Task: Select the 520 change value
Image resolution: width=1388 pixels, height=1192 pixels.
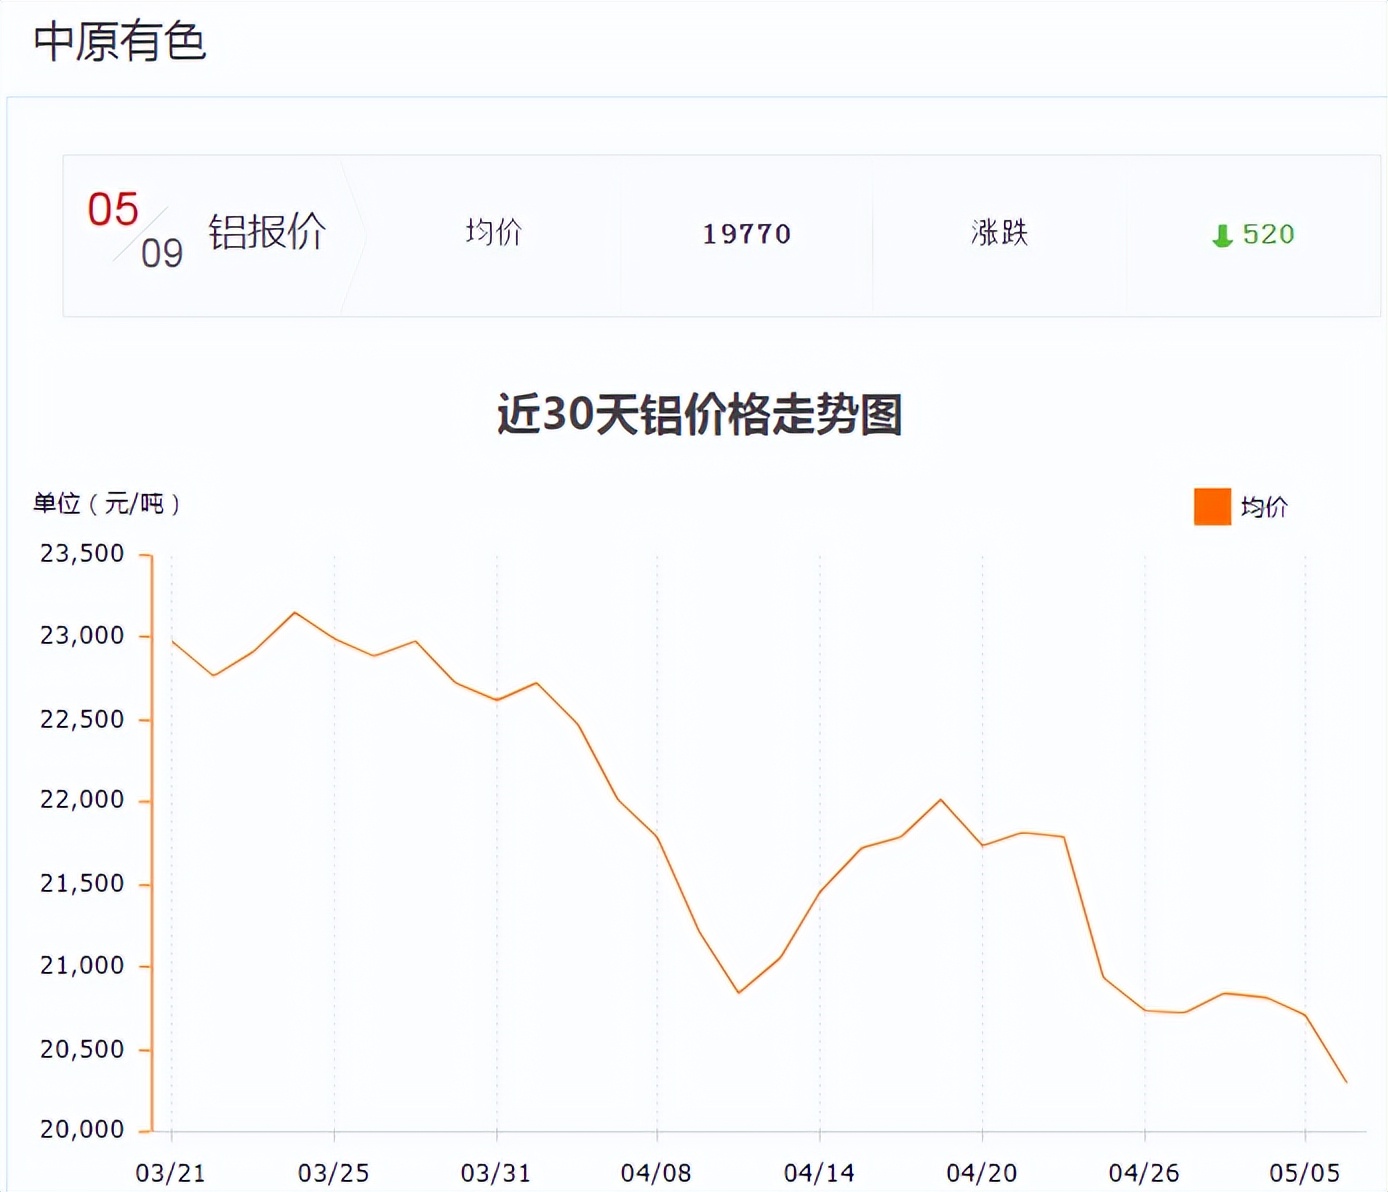Action: coord(1268,234)
